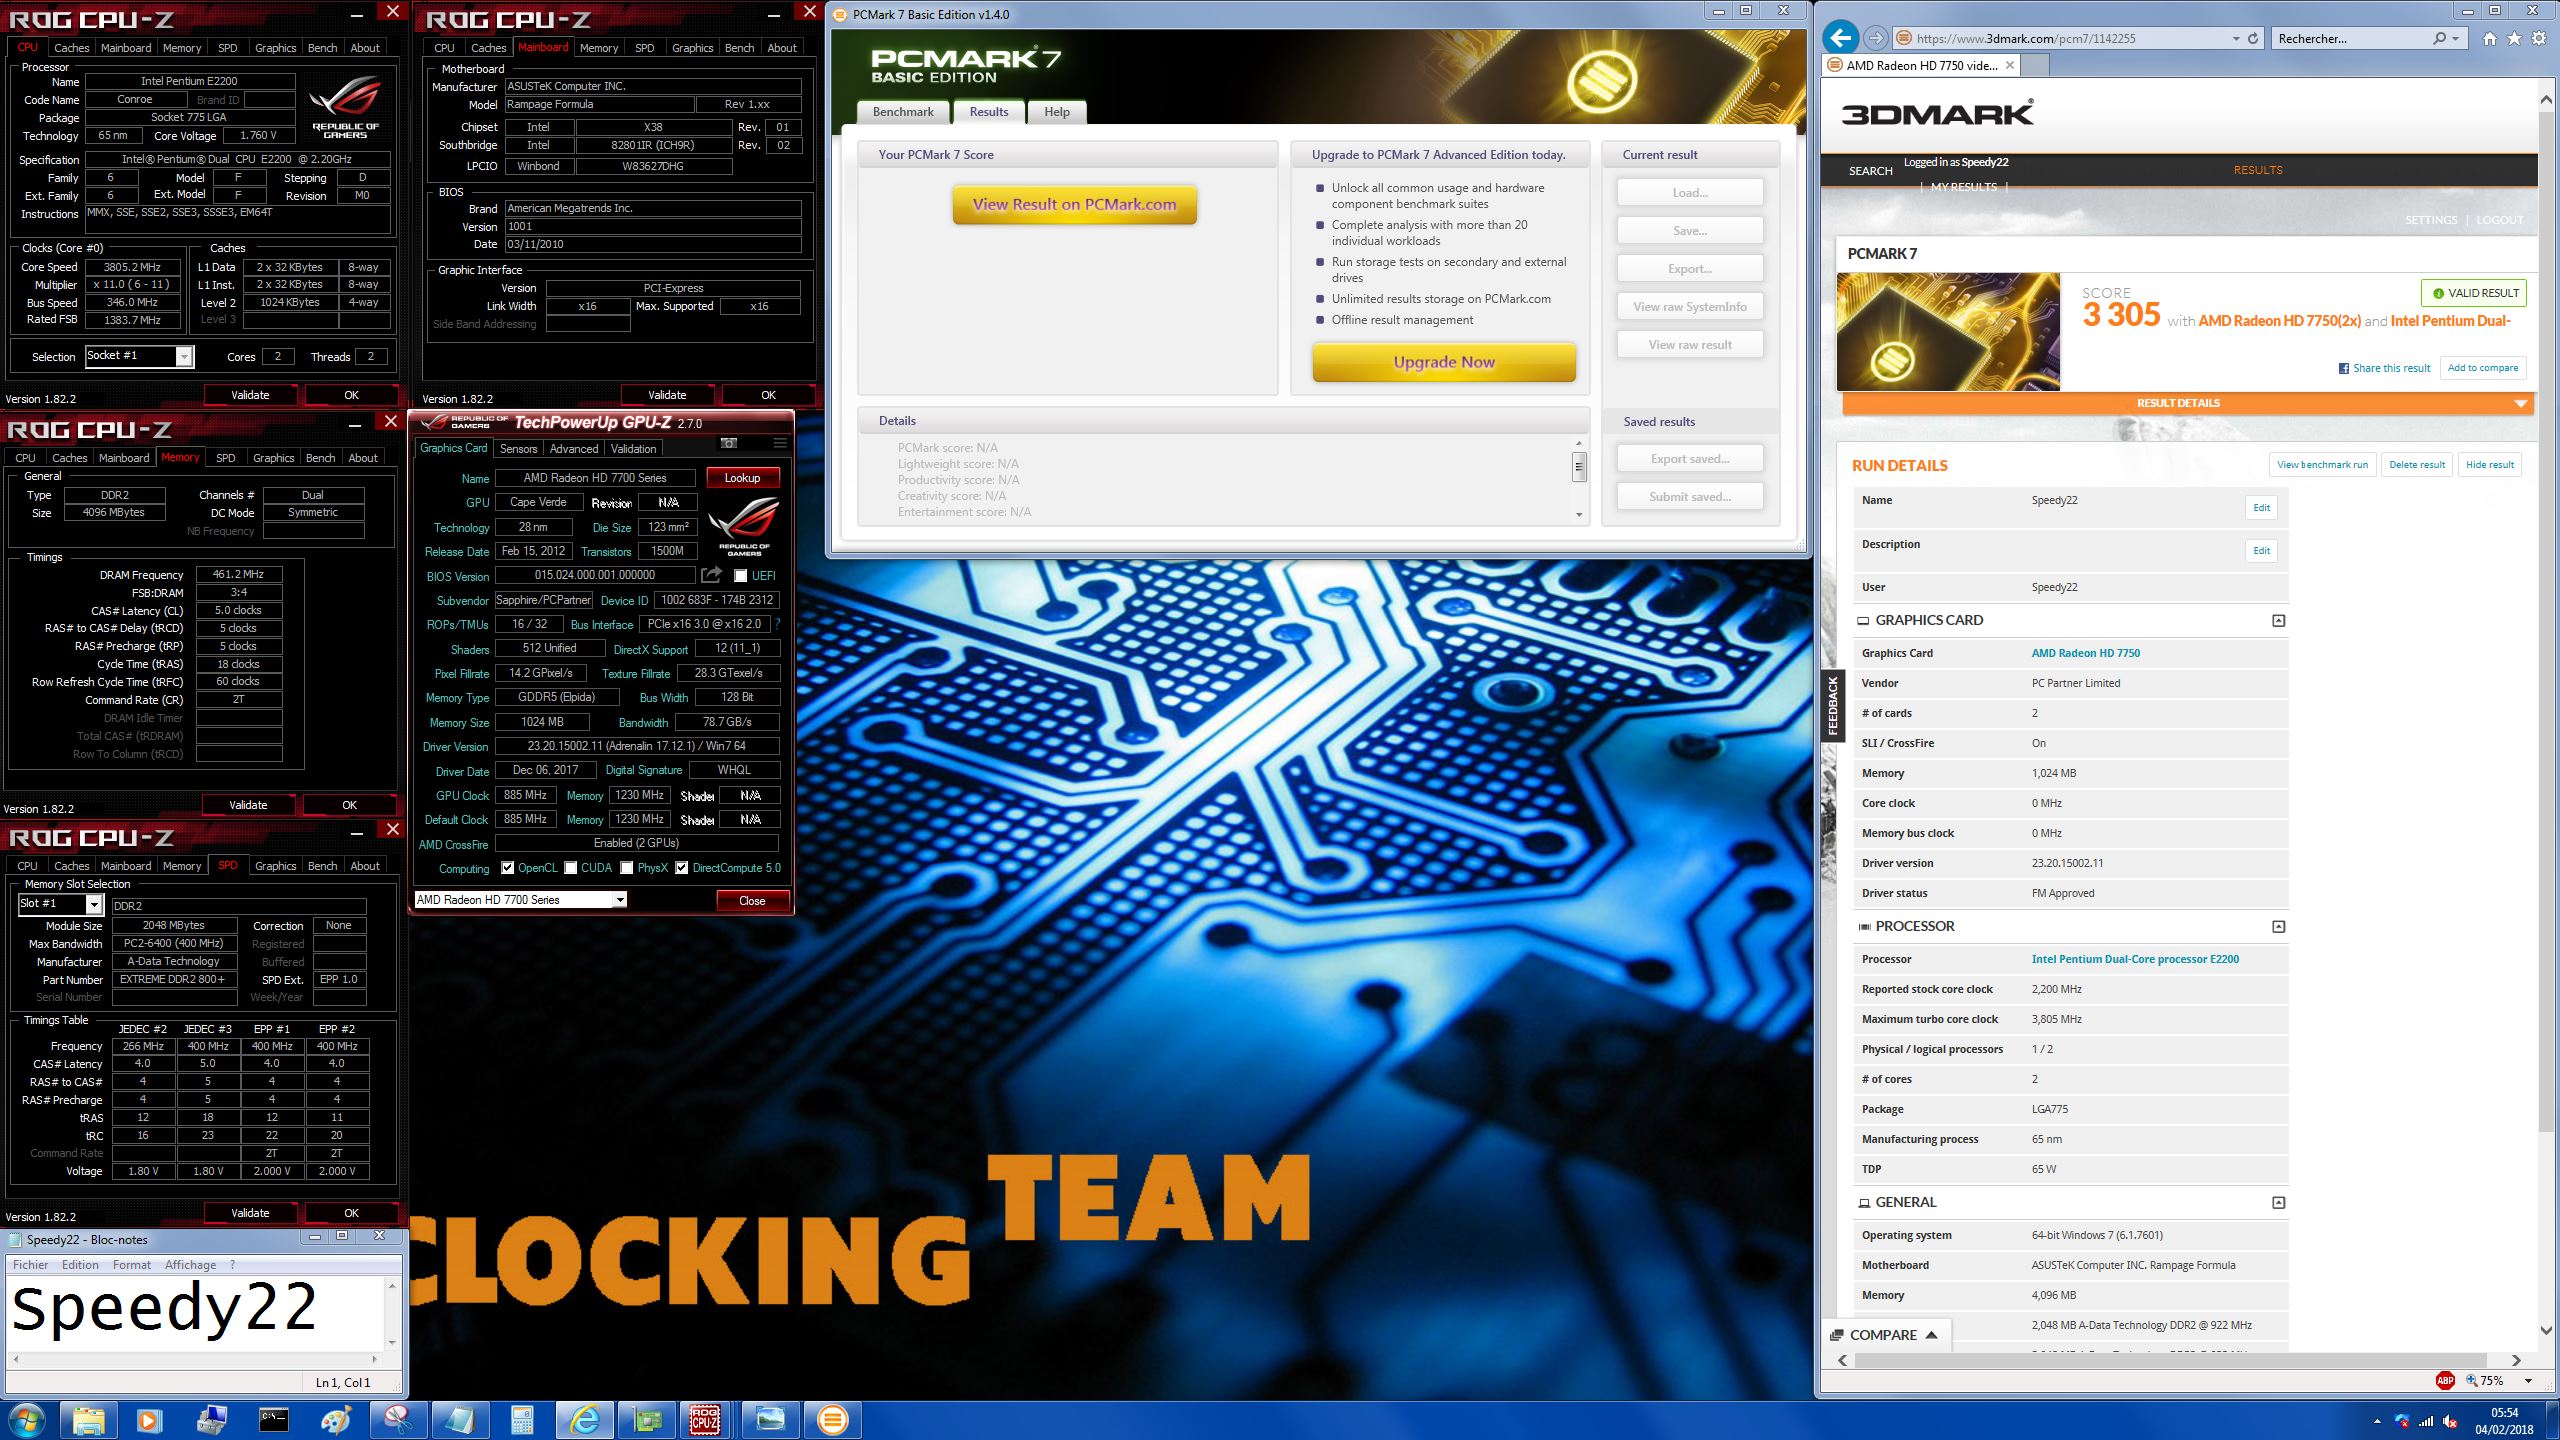Viewport: 2560px width, 1440px height.
Task: Click the GPU-Z screenshot camera icon
Action: point(729,443)
